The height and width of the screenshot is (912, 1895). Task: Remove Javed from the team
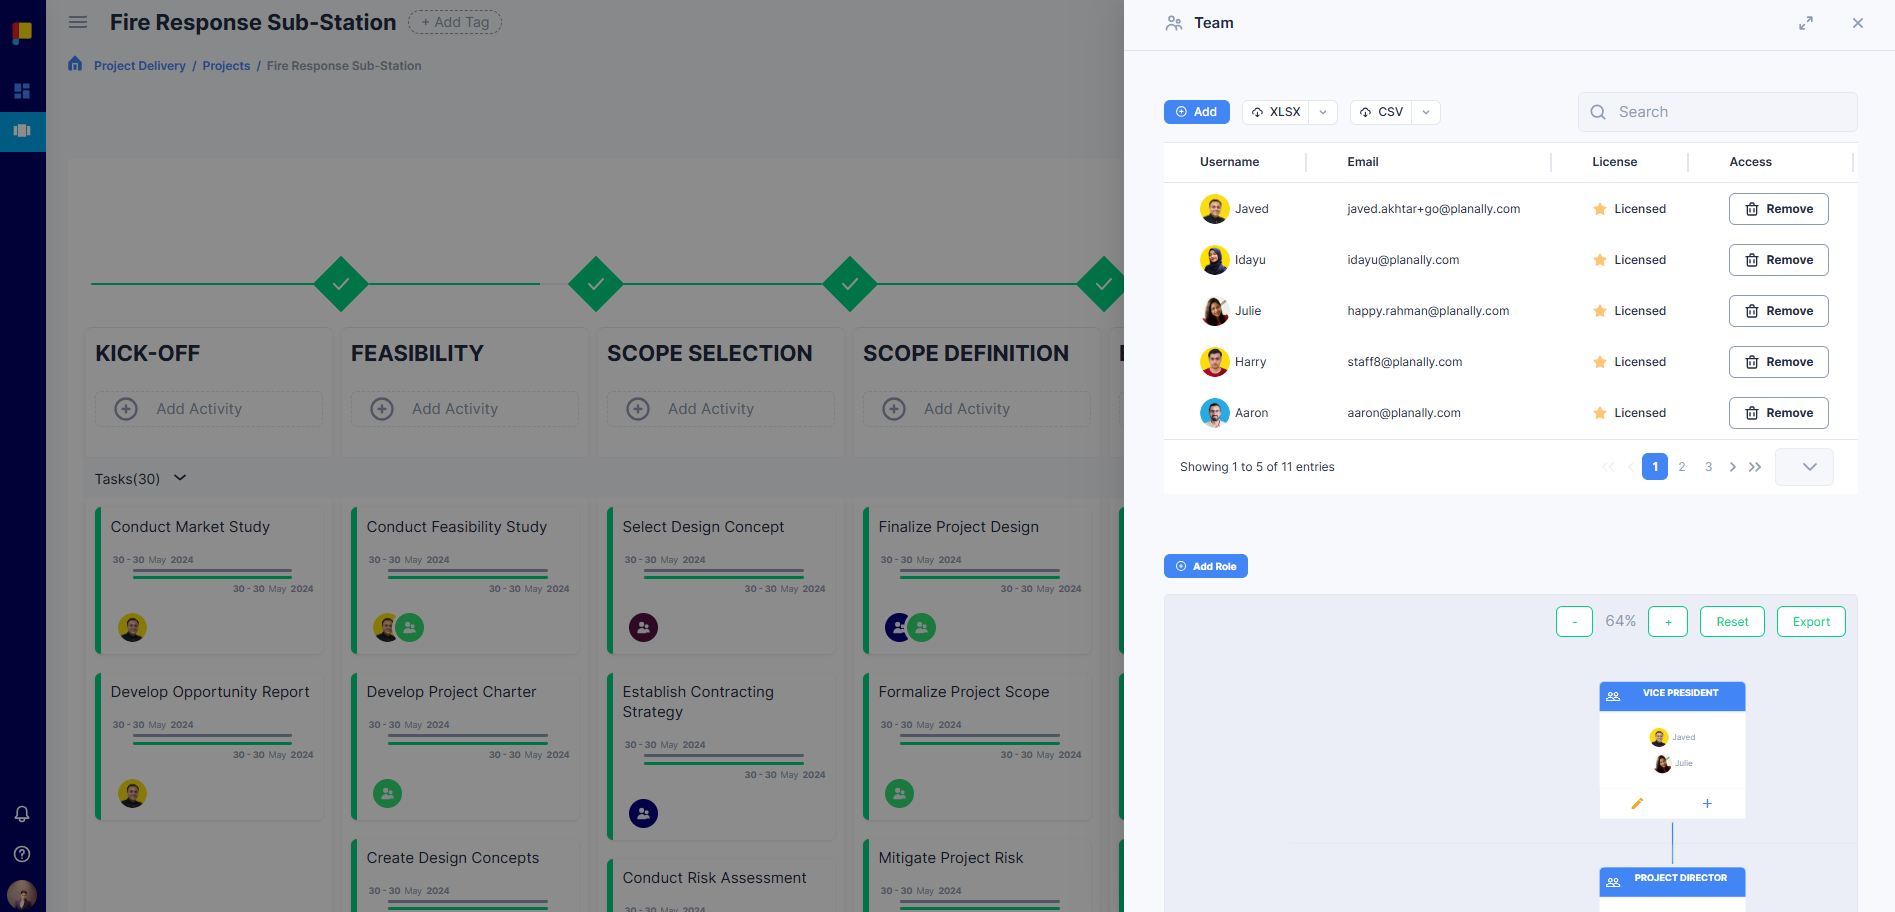pyautogui.click(x=1778, y=209)
